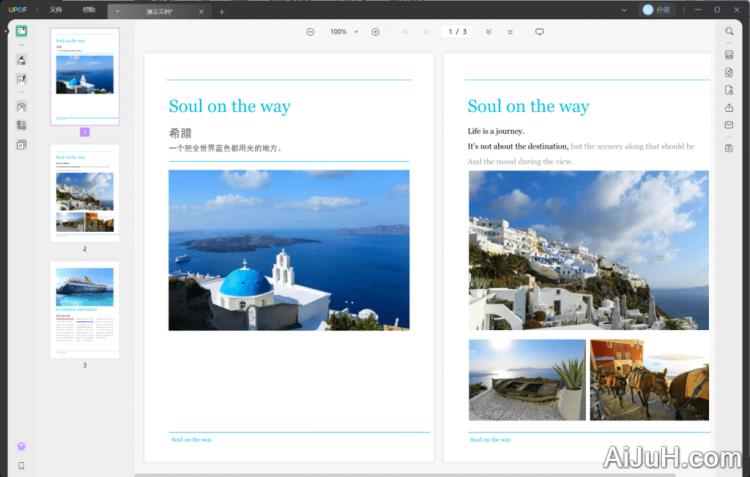Image resolution: width=750 pixels, height=477 pixels.
Task: Zoom out with the minus button
Action: [310, 32]
